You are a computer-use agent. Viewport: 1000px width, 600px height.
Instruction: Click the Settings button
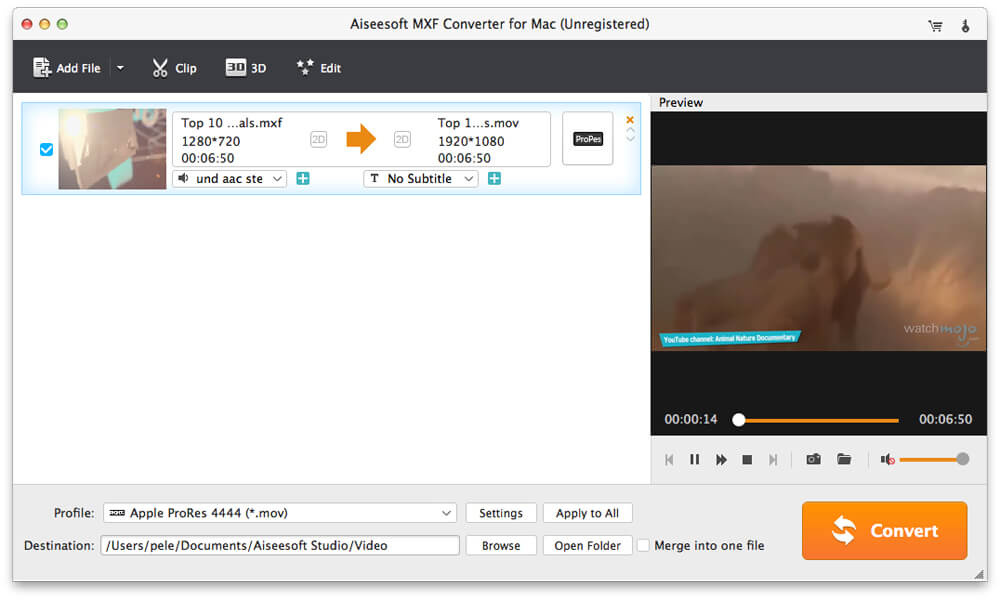pos(501,513)
